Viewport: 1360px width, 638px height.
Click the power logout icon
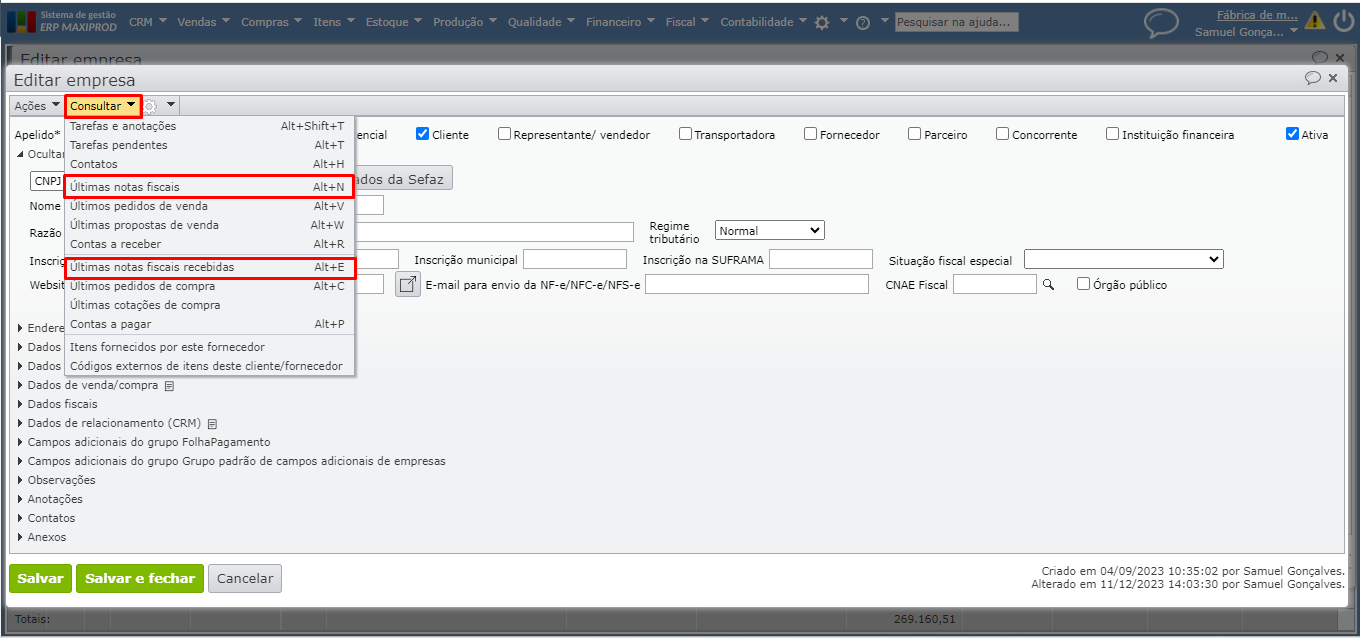pyautogui.click(x=1342, y=21)
